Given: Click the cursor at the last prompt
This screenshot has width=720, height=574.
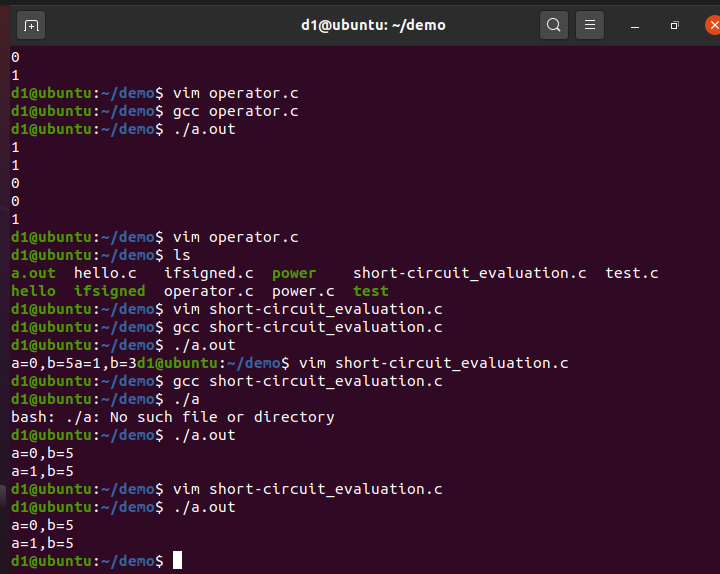Looking at the screenshot, I should coord(177,561).
